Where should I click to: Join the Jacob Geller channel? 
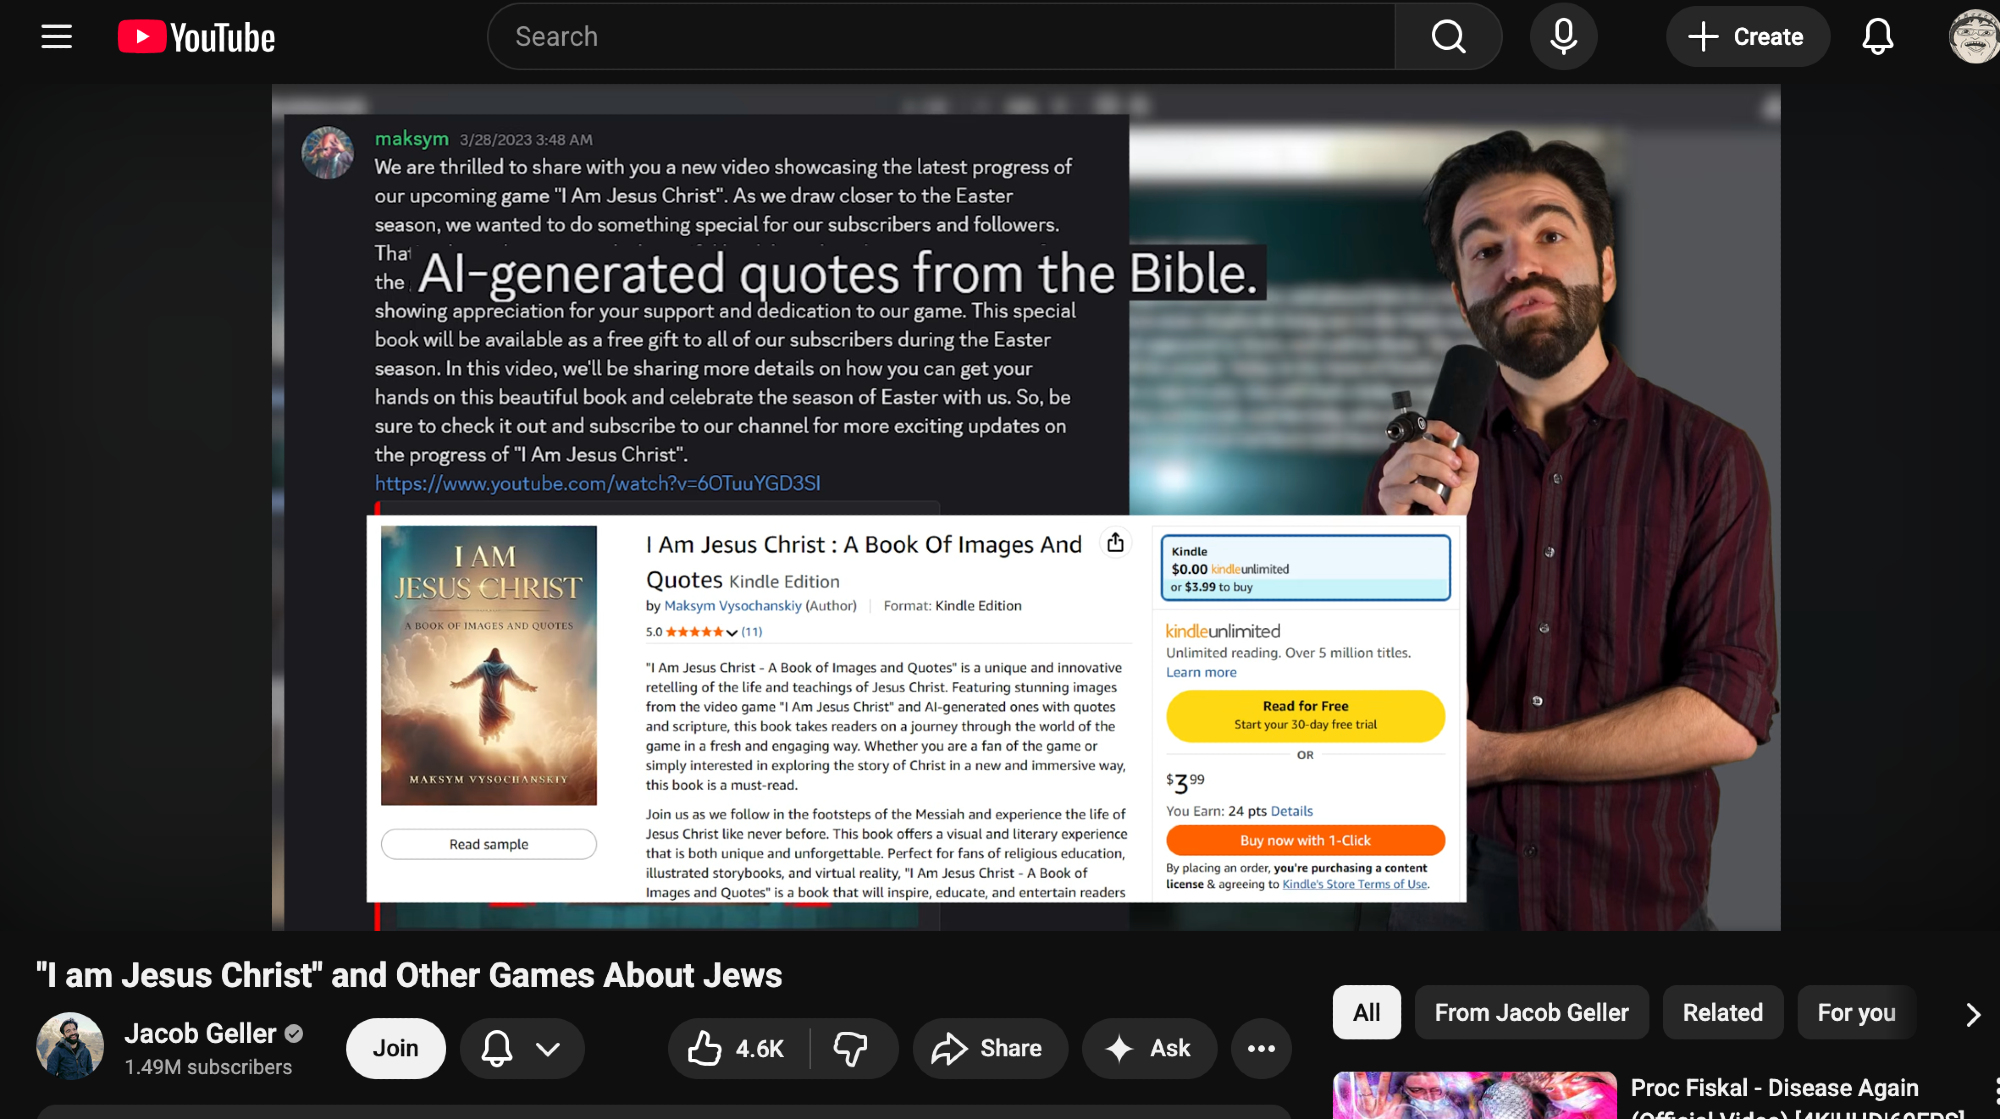coord(395,1048)
